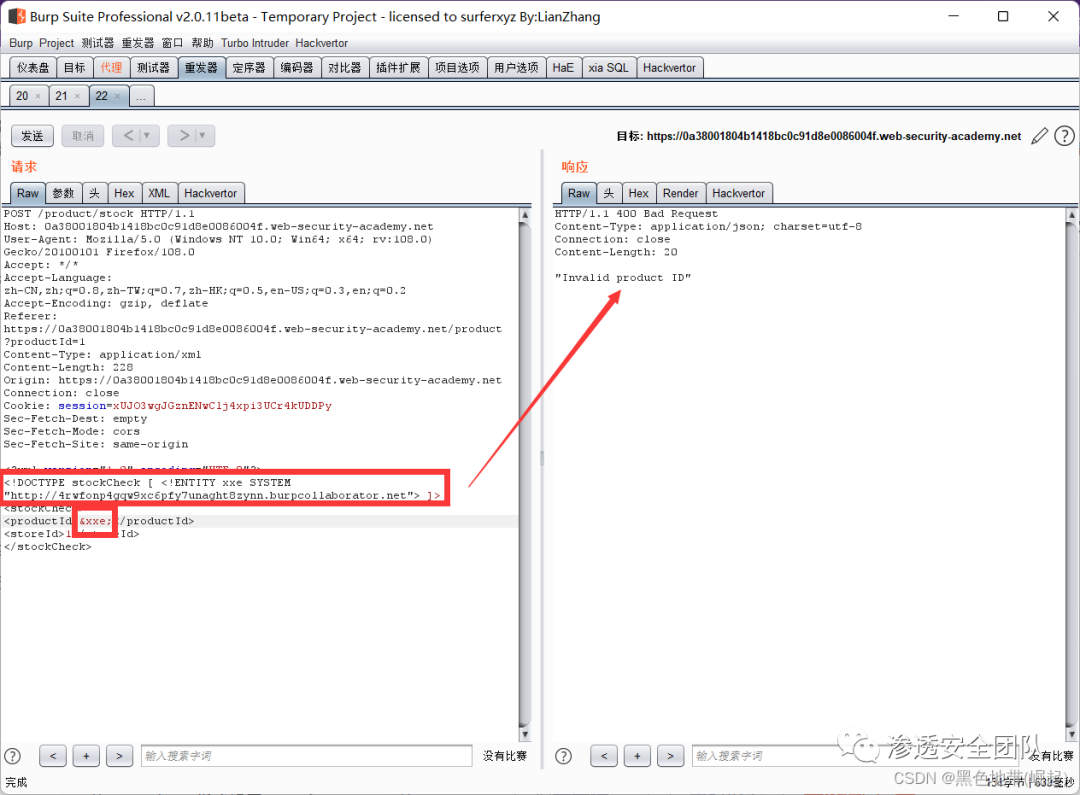Switch to the 定序器 sequencer tab
Screen dimensions: 1080x795
point(249,68)
